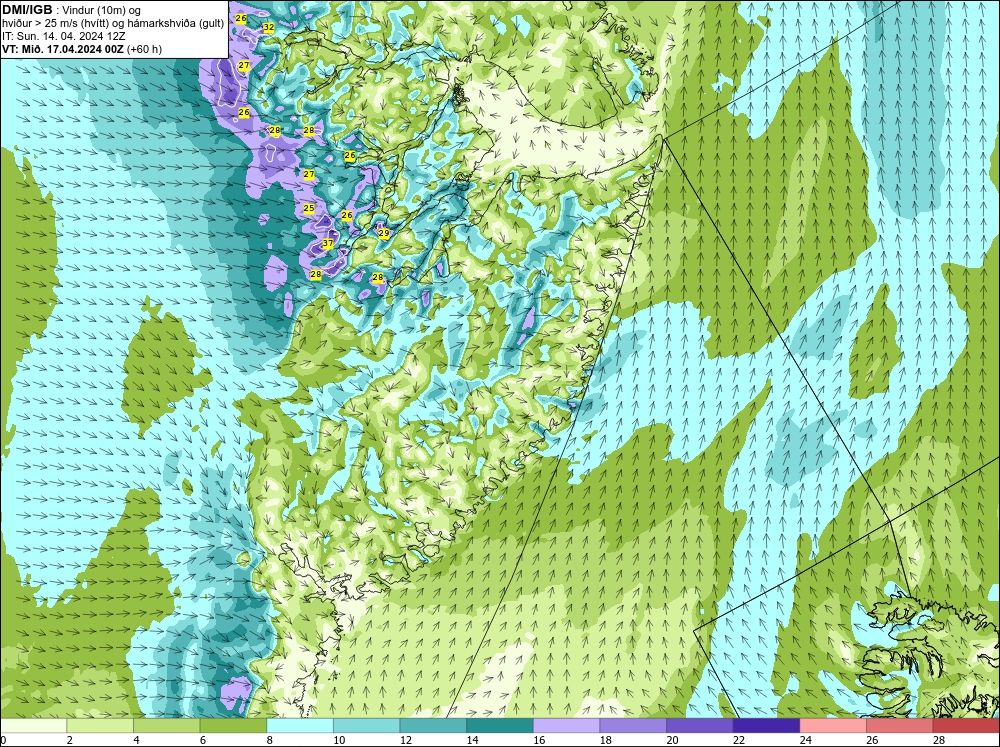Pick the teal 12–14 m/s legend swatch
Screen dimensions: 1000x747
click(433, 725)
